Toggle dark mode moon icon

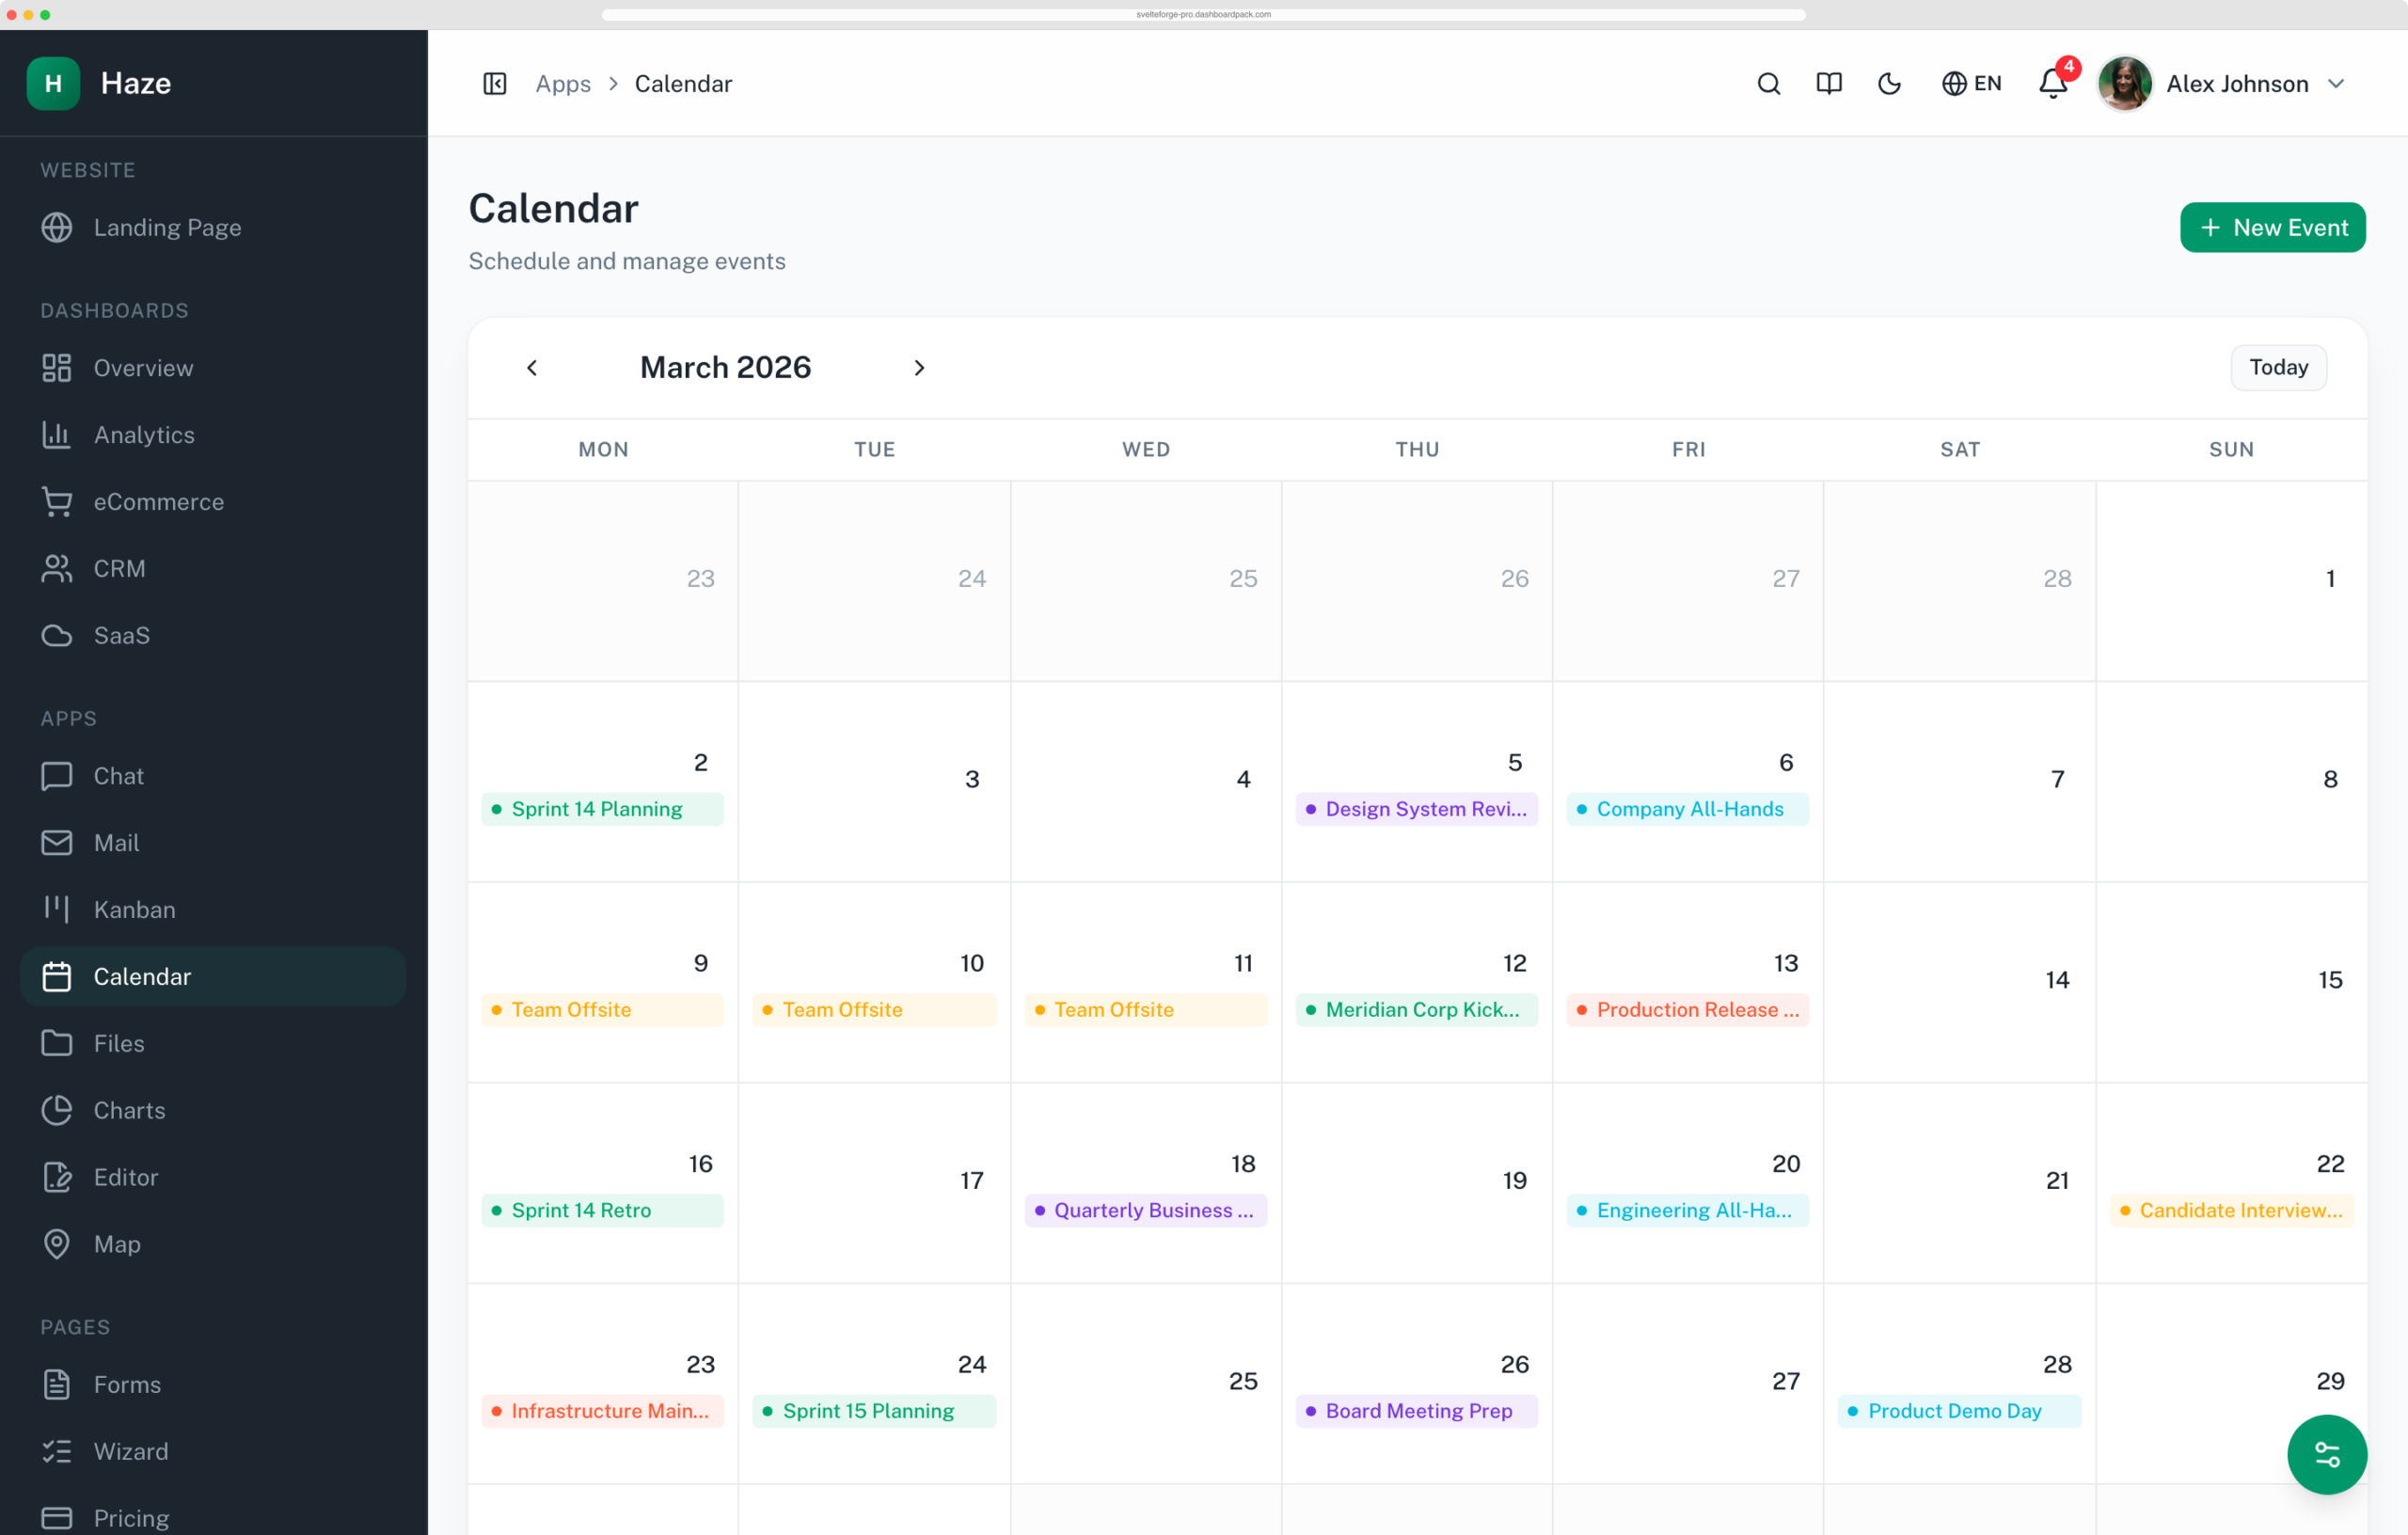point(1889,84)
